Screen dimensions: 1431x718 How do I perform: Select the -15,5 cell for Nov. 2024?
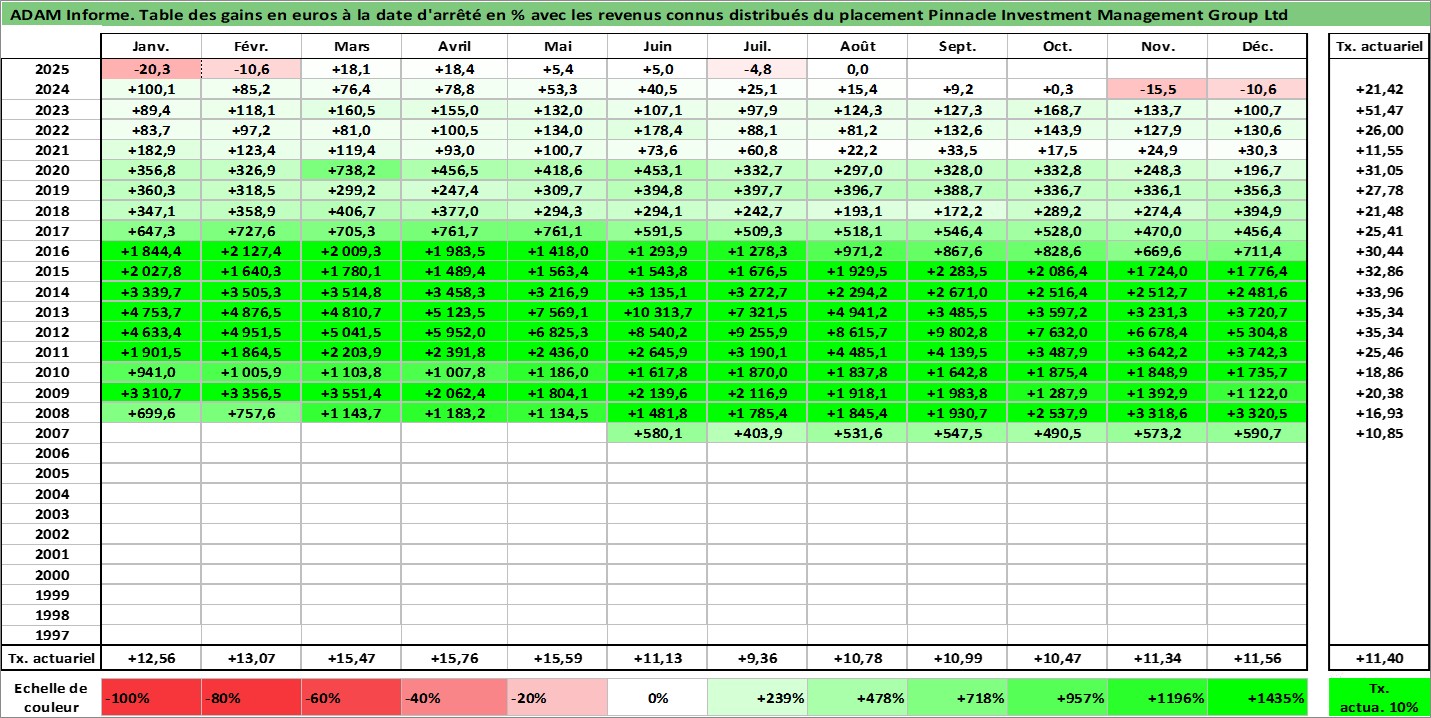[x=1158, y=89]
